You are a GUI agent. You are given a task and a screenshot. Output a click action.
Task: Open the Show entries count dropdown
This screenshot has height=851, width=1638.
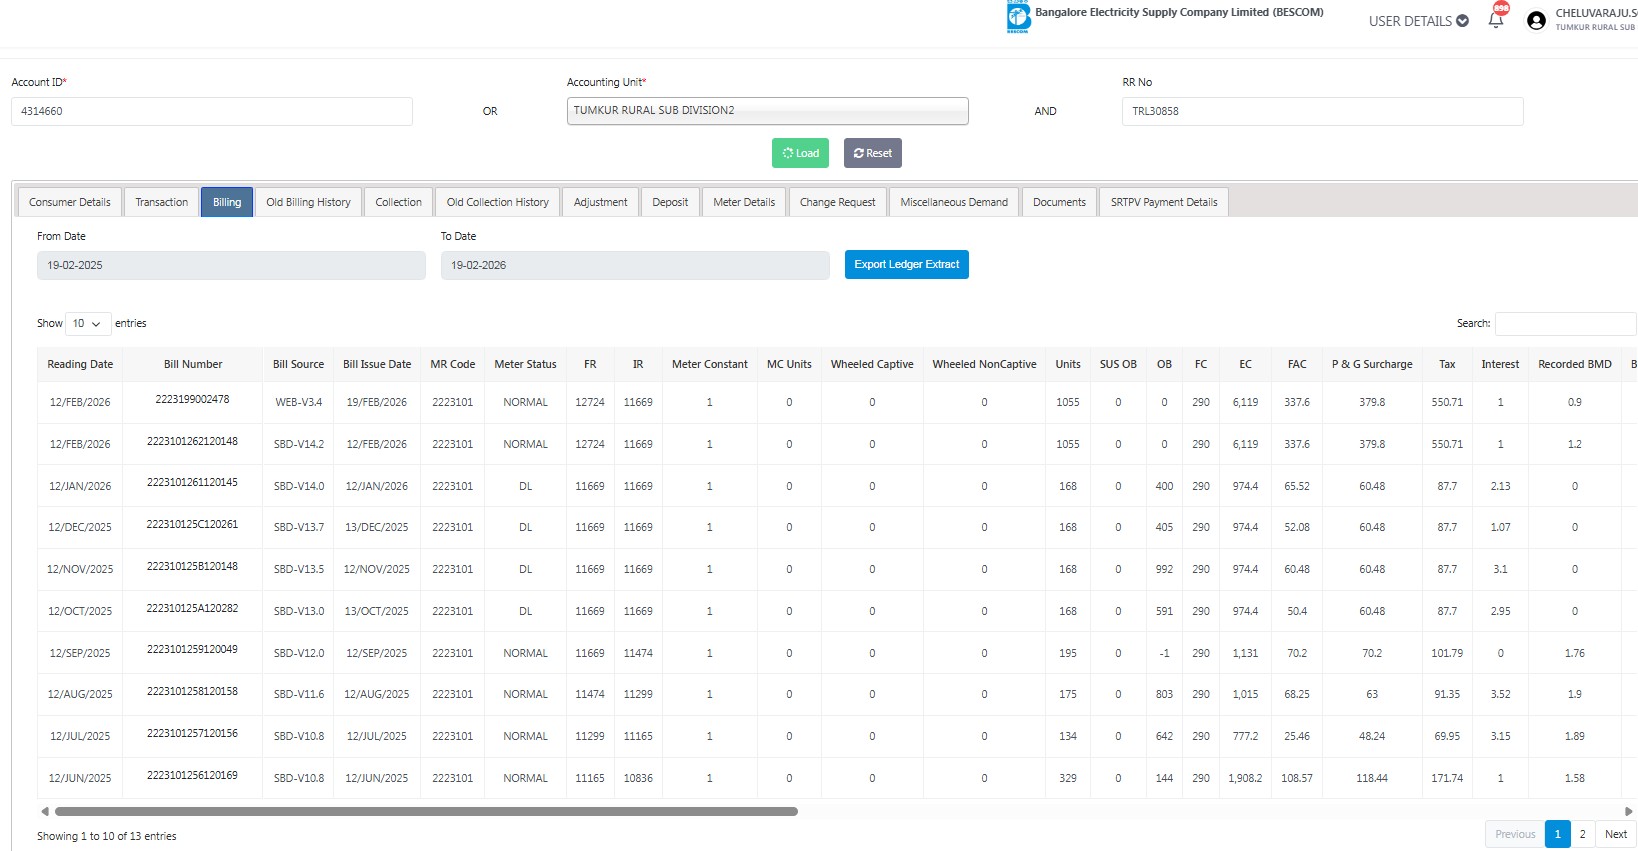[87, 324]
